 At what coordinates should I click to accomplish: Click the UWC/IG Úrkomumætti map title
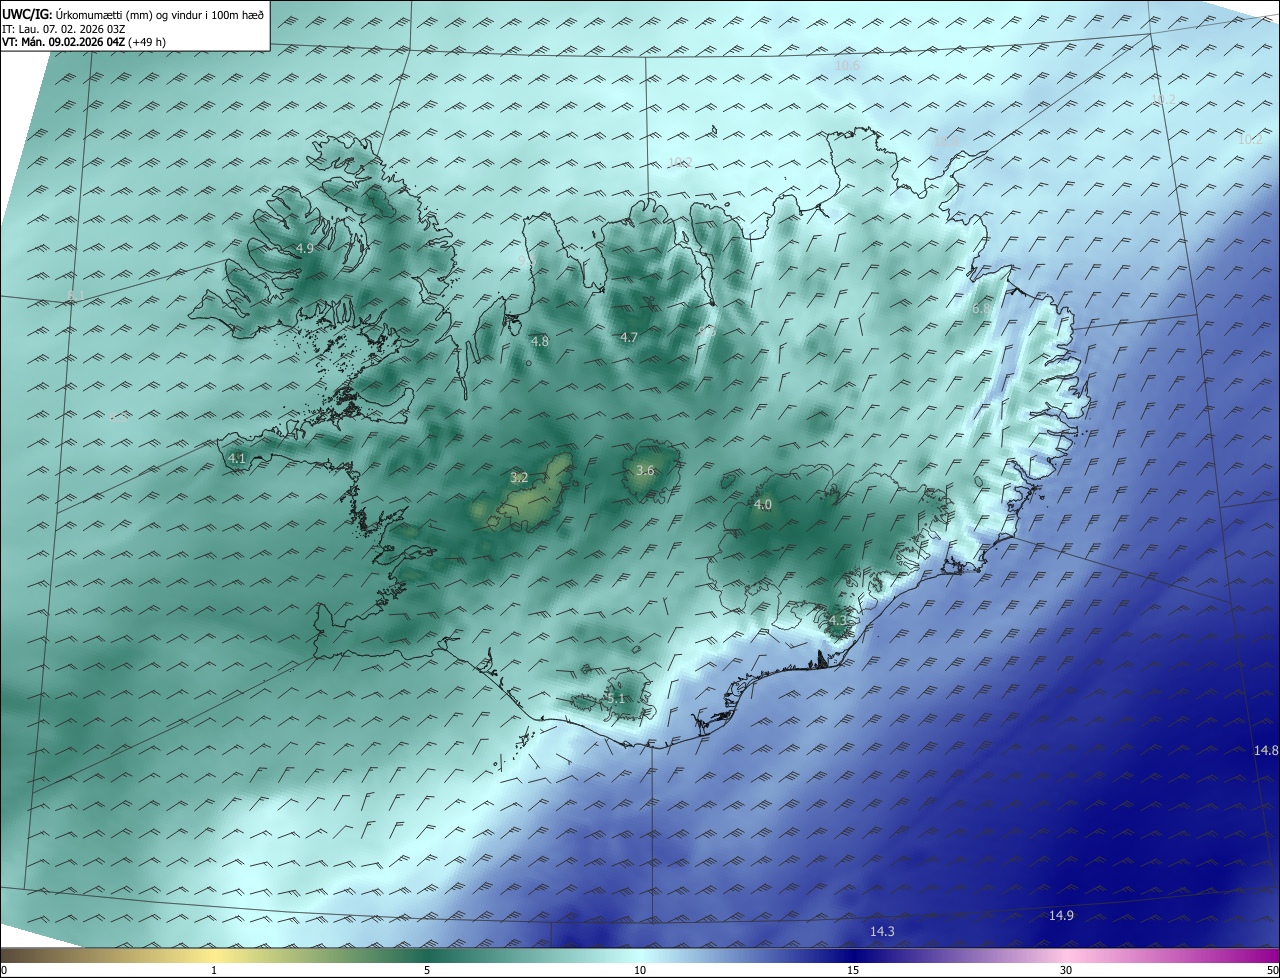(133, 14)
